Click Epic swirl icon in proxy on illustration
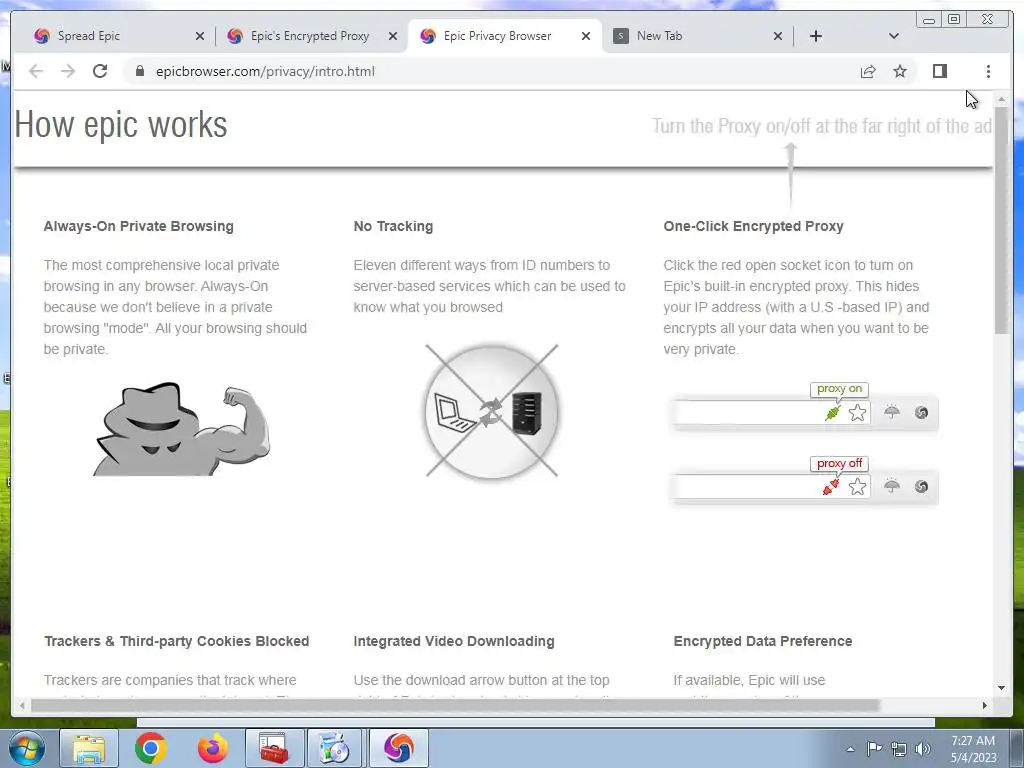Viewport: 1024px width, 768px height. (x=921, y=412)
